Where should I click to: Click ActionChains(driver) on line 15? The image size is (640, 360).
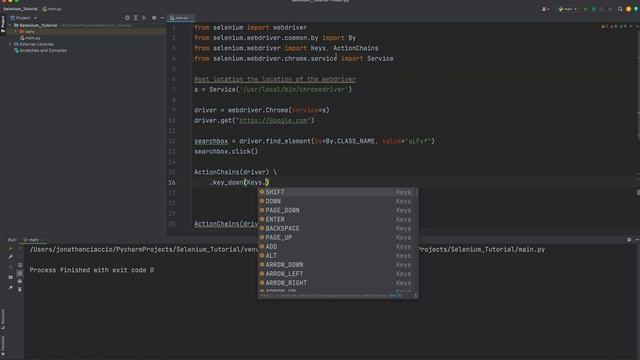(x=231, y=172)
